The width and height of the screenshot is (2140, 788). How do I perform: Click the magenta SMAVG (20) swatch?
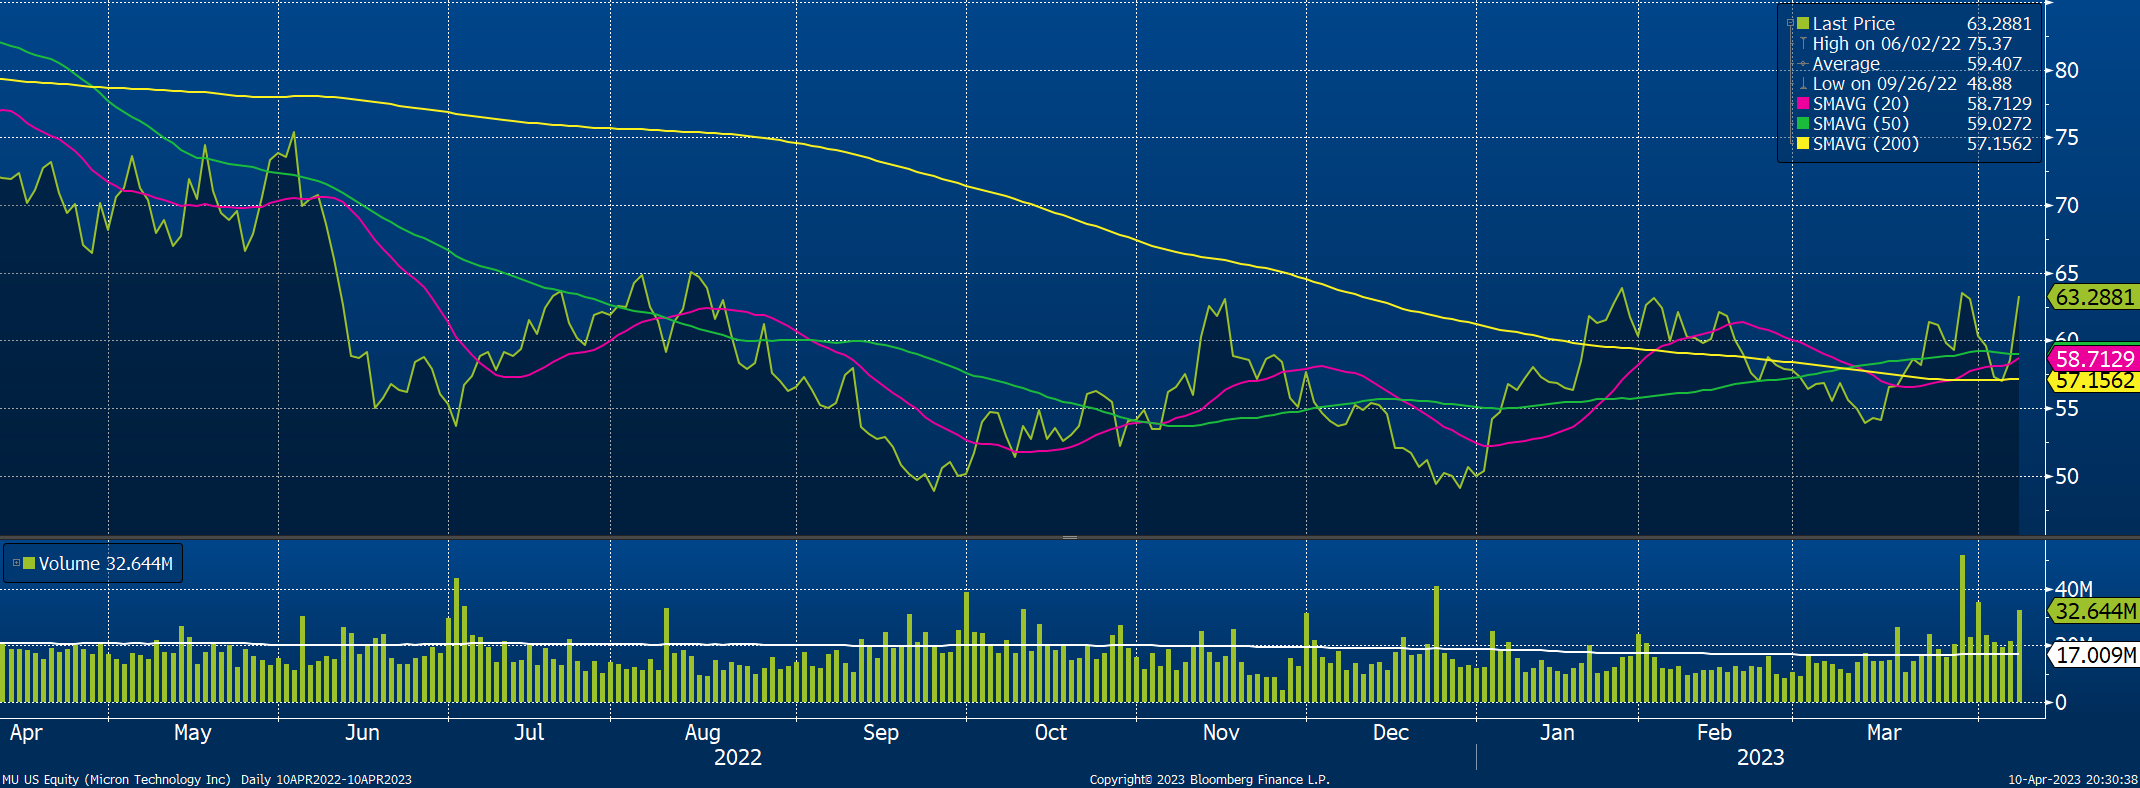tap(1803, 104)
